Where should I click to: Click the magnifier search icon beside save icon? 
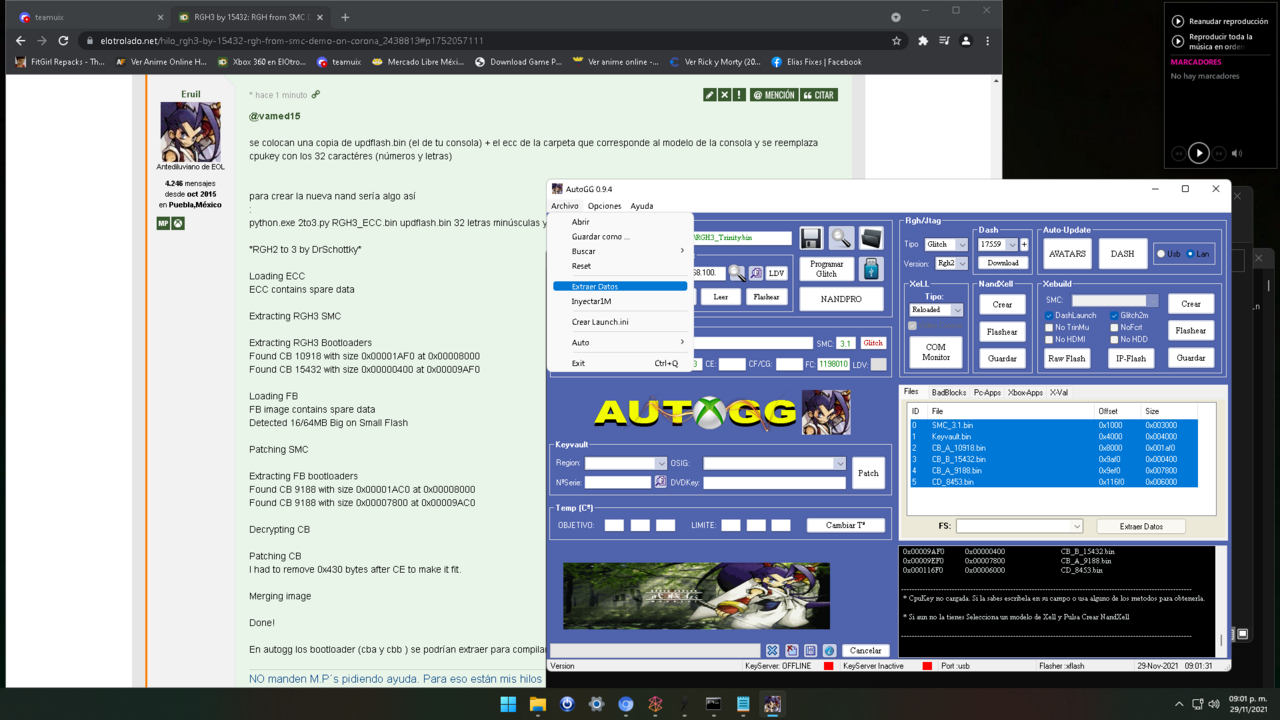[x=841, y=237]
